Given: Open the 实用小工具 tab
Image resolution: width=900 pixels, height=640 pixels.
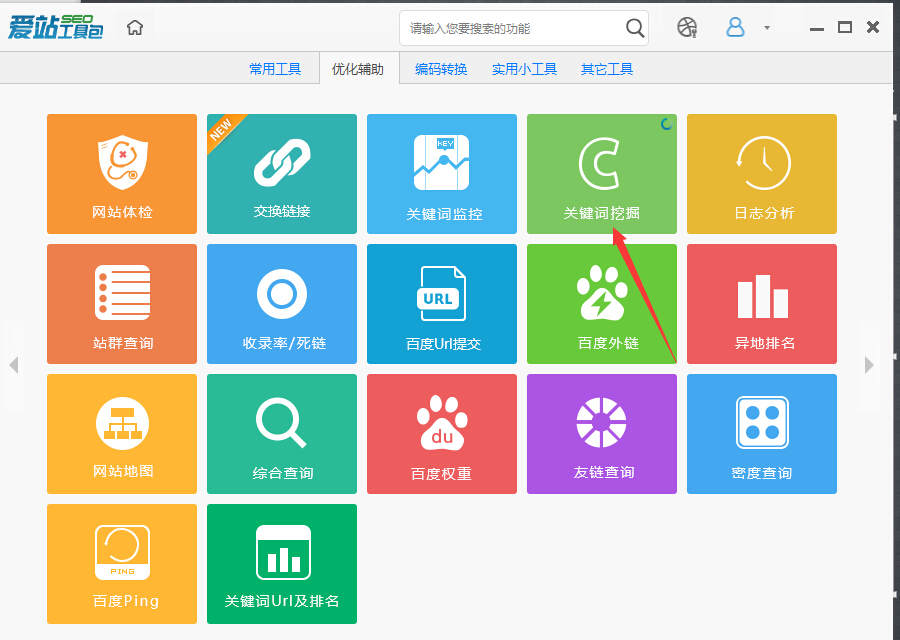Looking at the screenshot, I should 524,69.
